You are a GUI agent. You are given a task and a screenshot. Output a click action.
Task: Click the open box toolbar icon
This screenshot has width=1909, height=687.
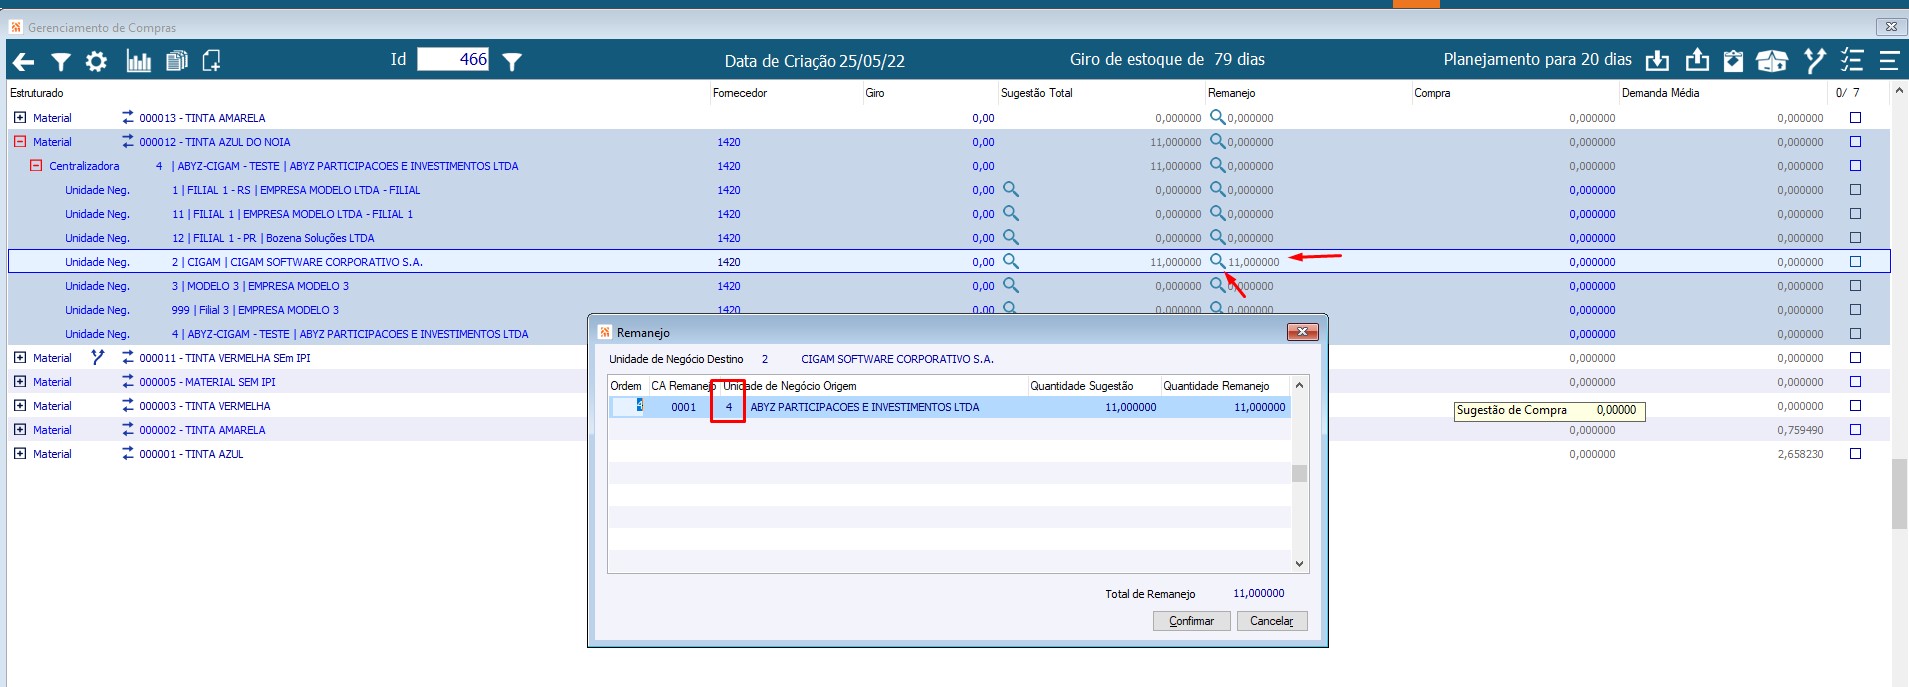tap(1772, 61)
